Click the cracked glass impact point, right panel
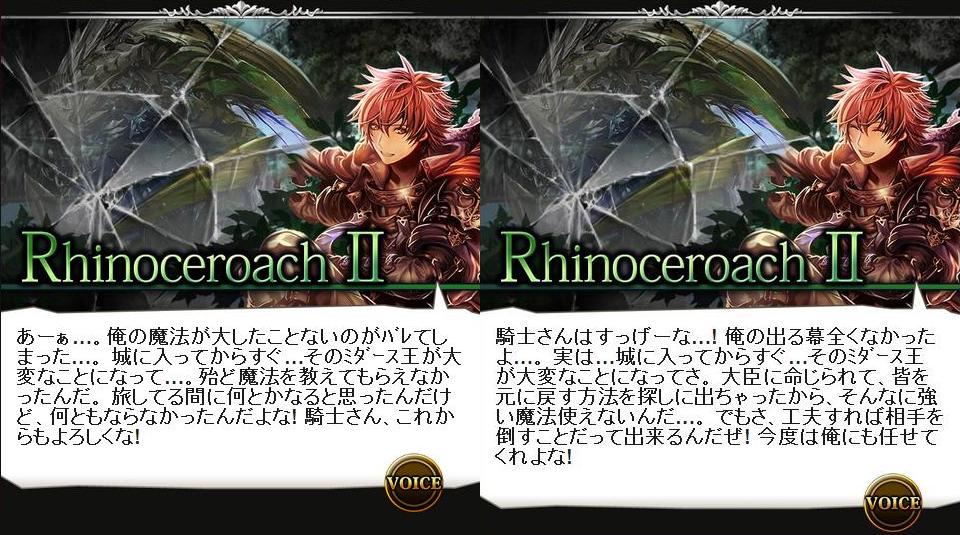Screen dimensions: 960x535 pos(584,198)
